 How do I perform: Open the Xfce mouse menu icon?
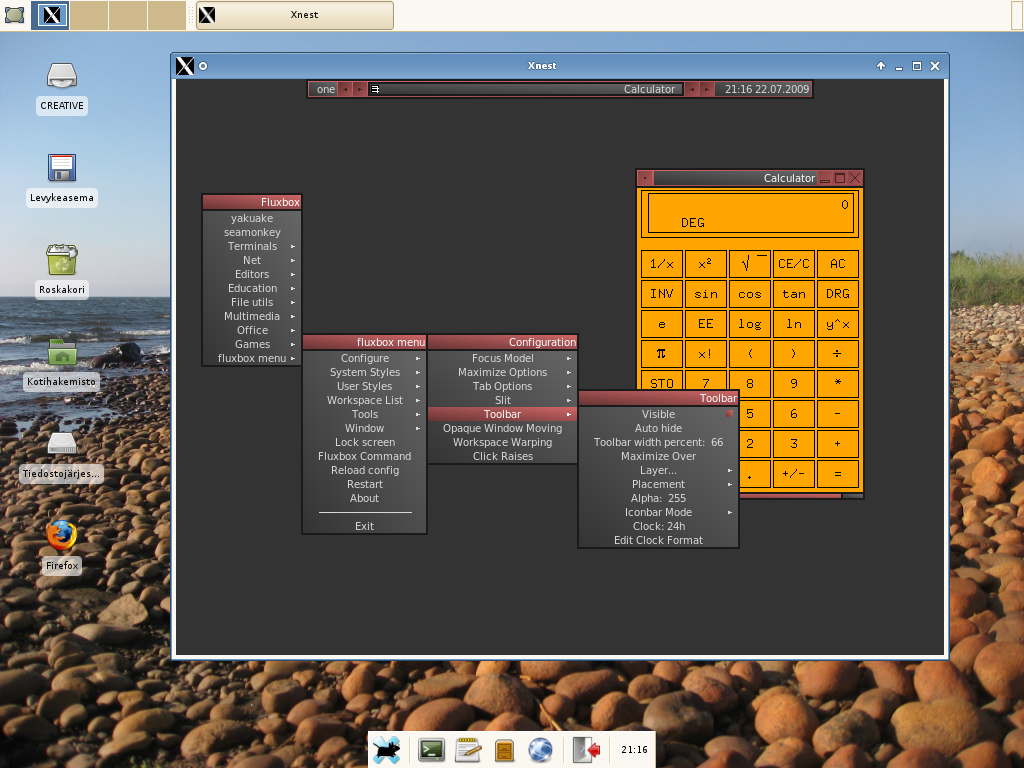(x=388, y=749)
